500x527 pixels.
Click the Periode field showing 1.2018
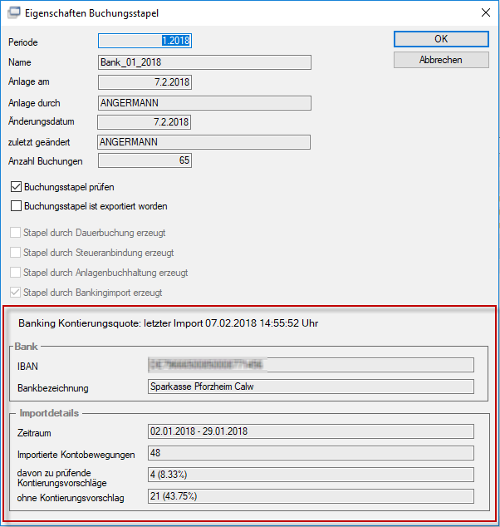[x=145, y=41]
